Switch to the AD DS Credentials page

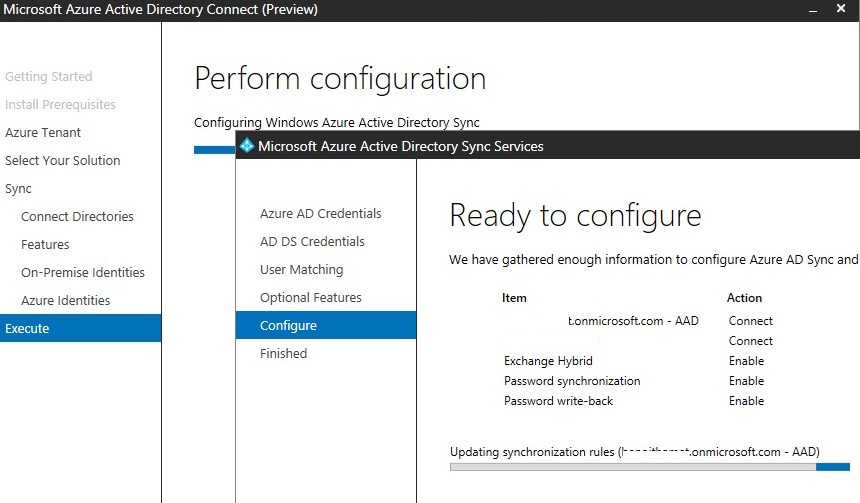coord(312,242)
